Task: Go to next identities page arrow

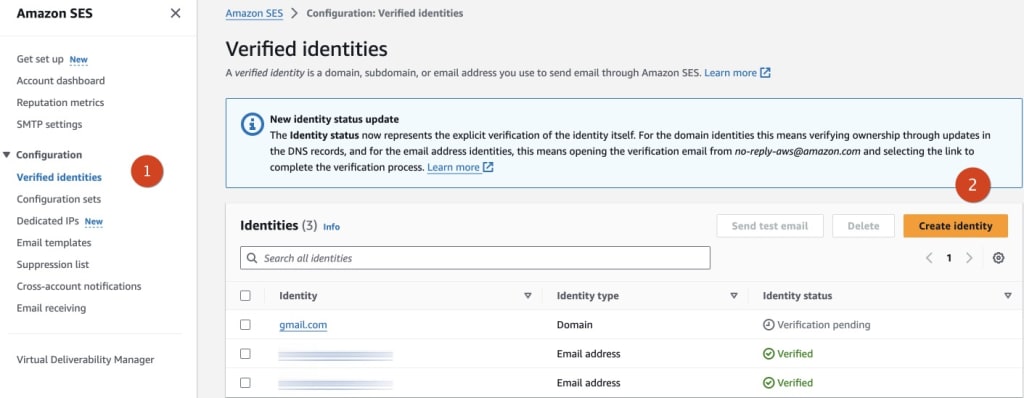Action: [969, 258]
